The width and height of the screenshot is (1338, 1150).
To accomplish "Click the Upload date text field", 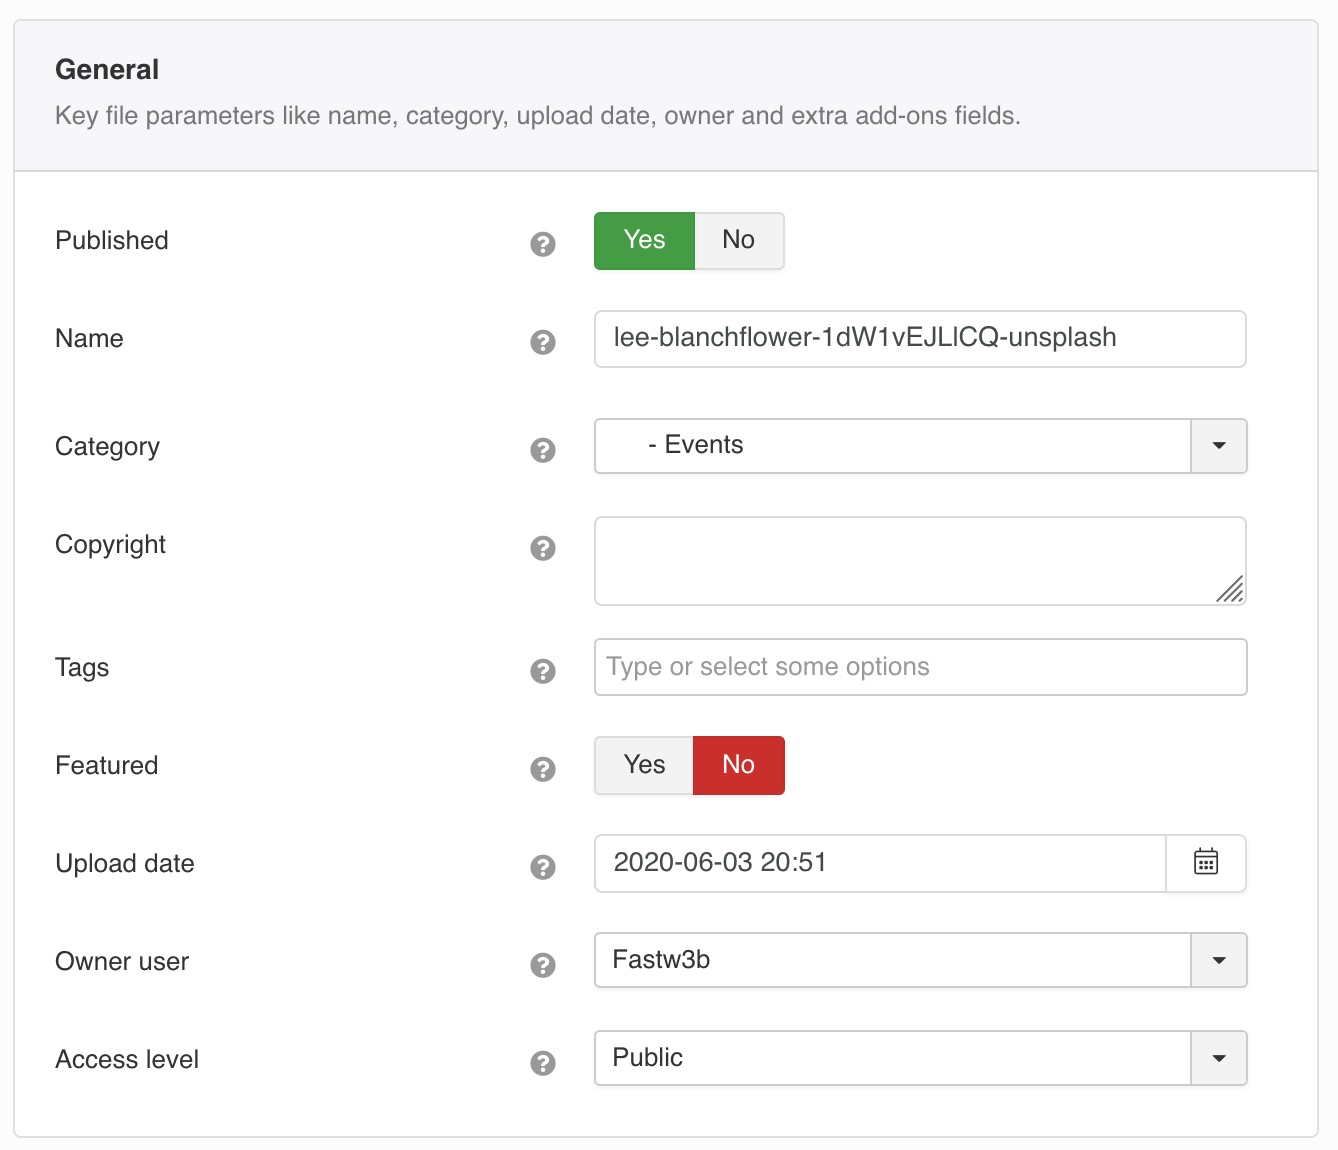I will pyautogui.click(x=880, y=863).
